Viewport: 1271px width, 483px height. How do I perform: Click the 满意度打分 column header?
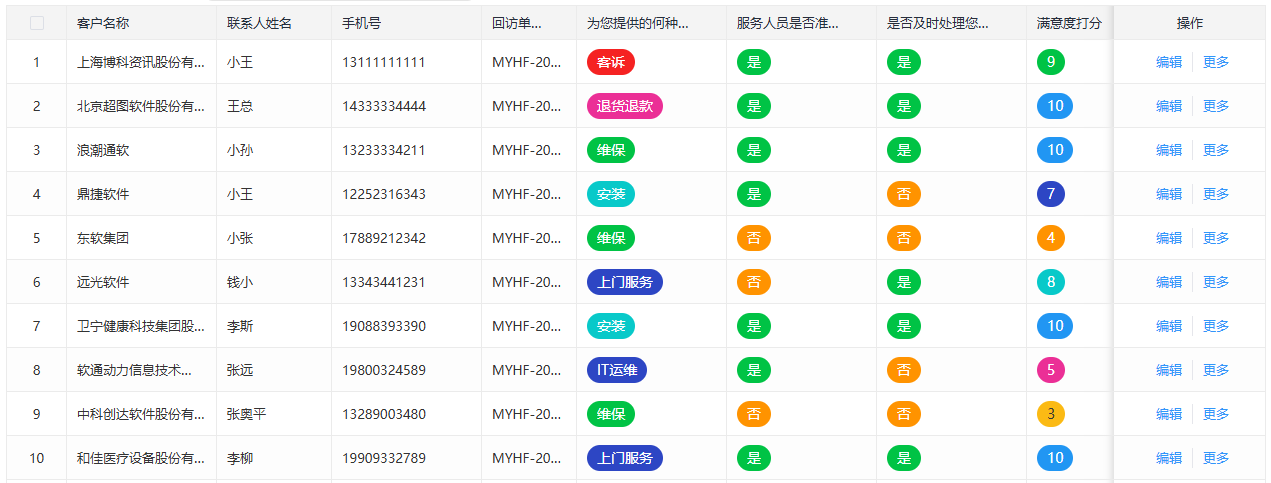(x=1069, y=23)
